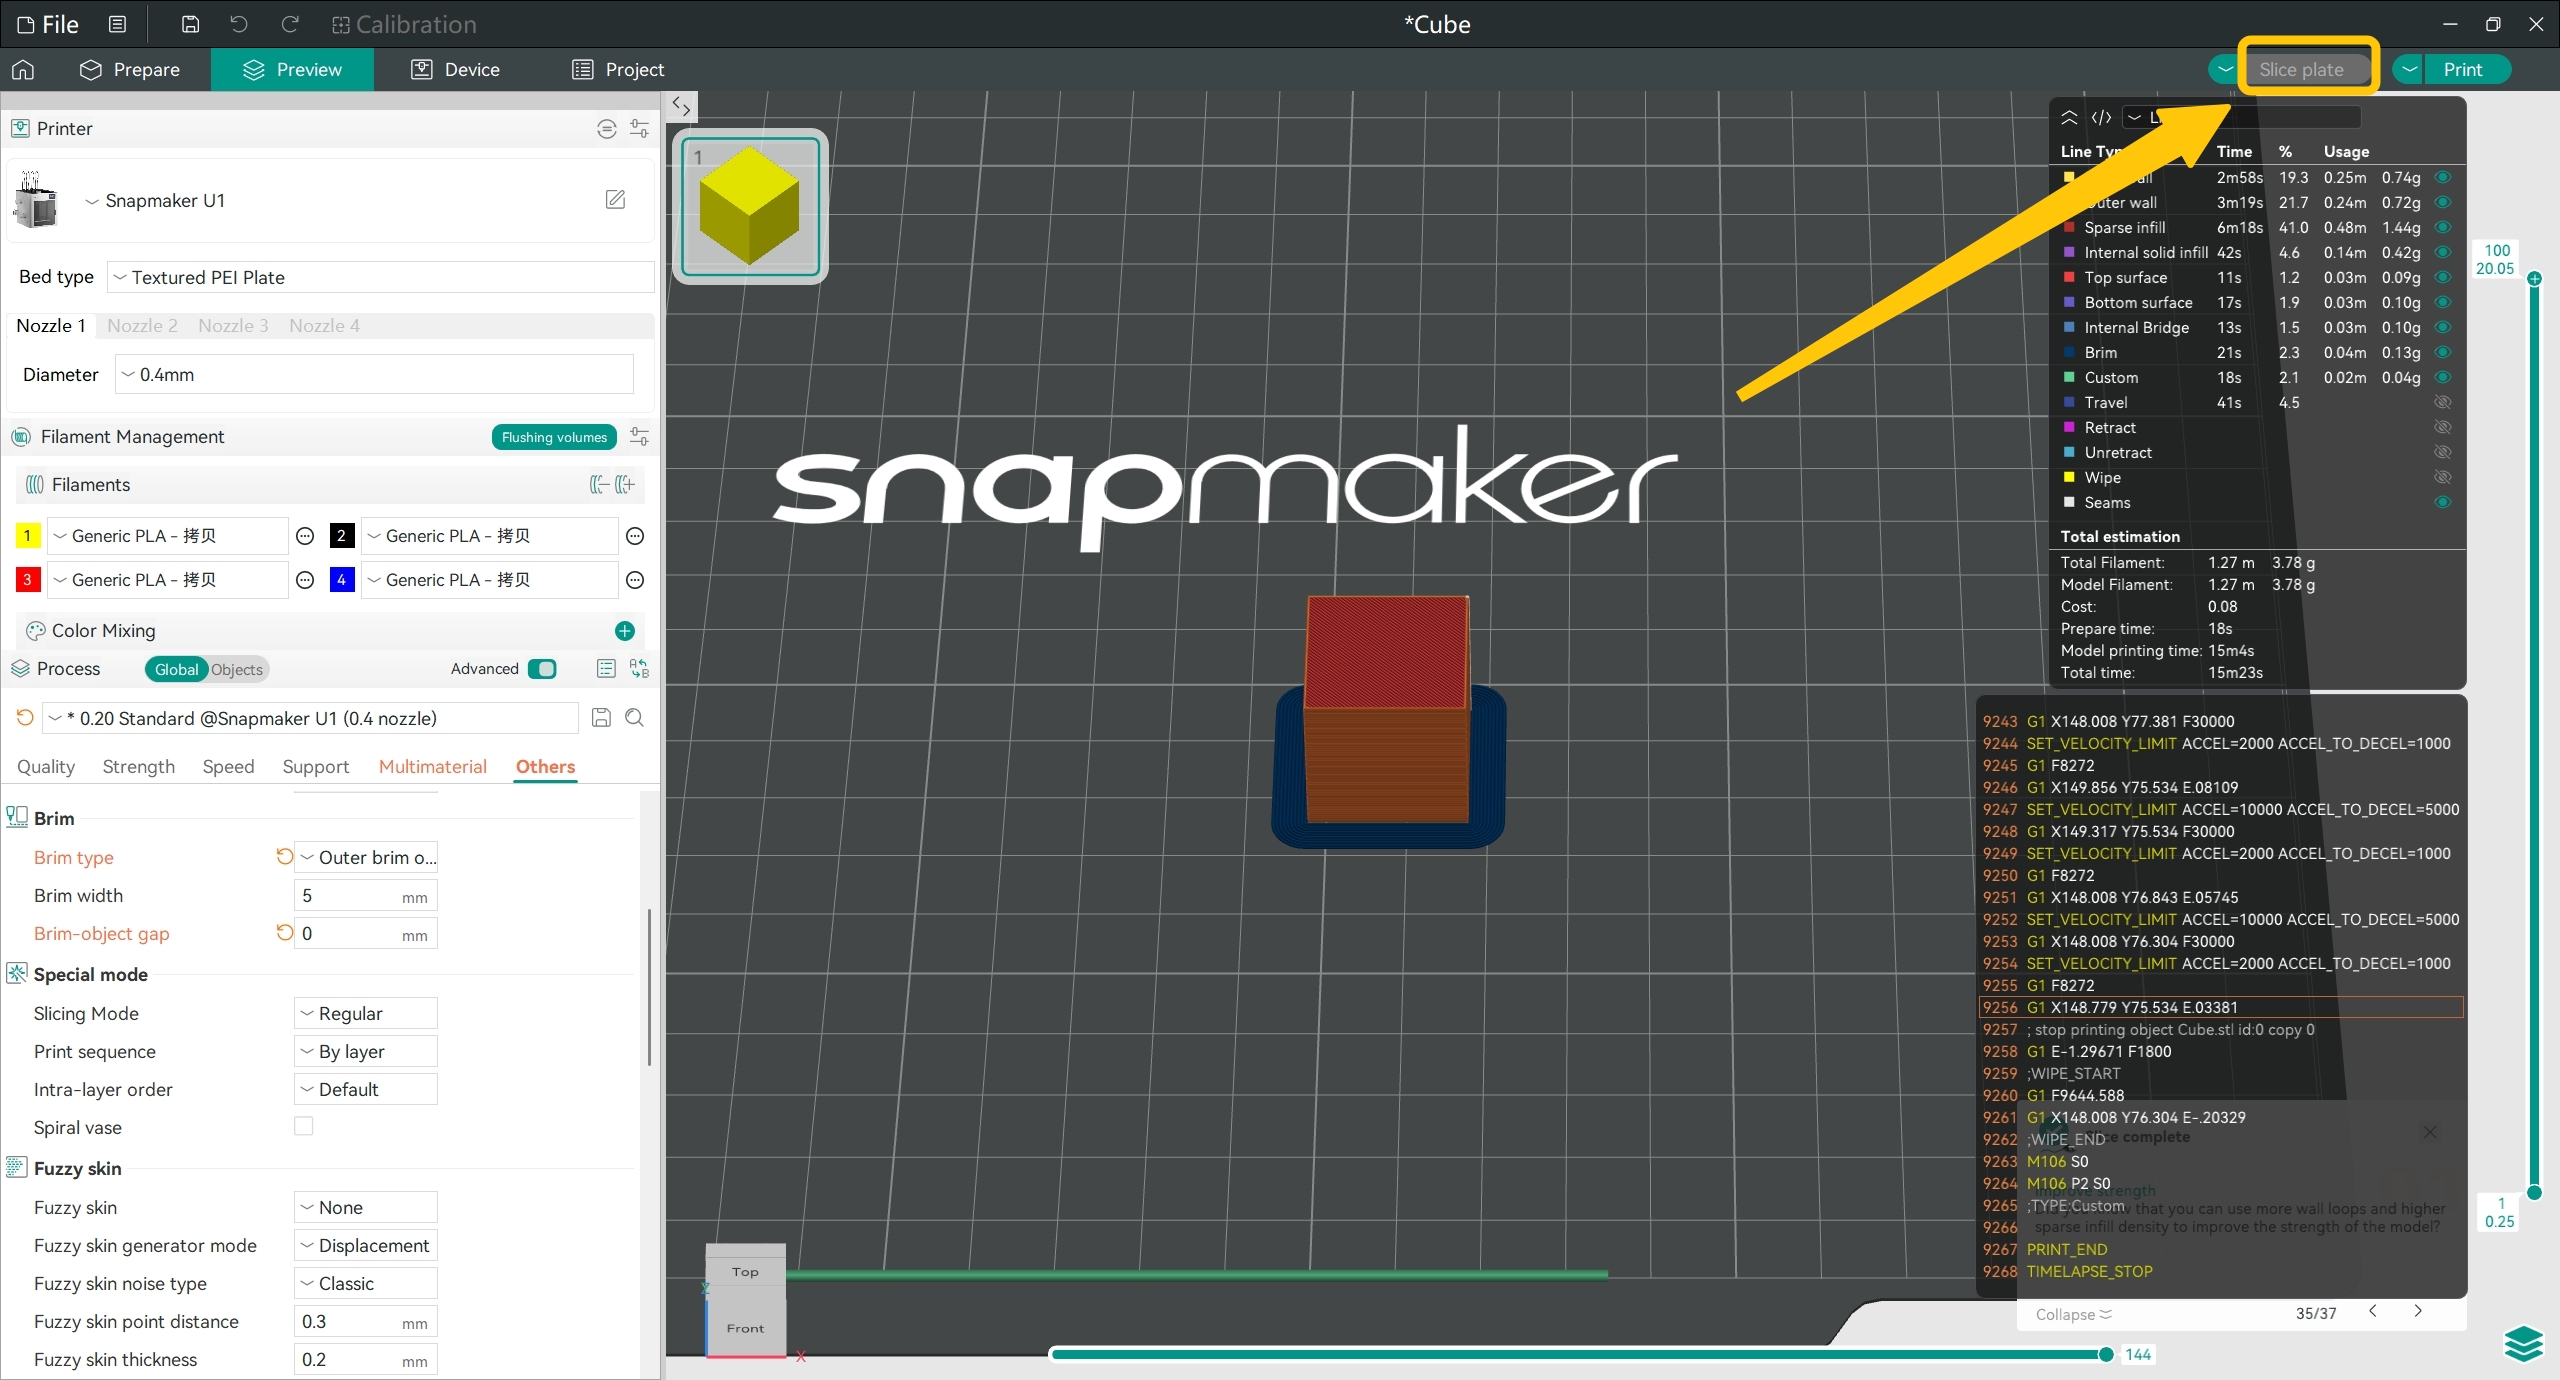Image resolution: width=2560 pixels, height=1380 pixels.
Task: Select the Objects process scope
Action: coord(237,669)
